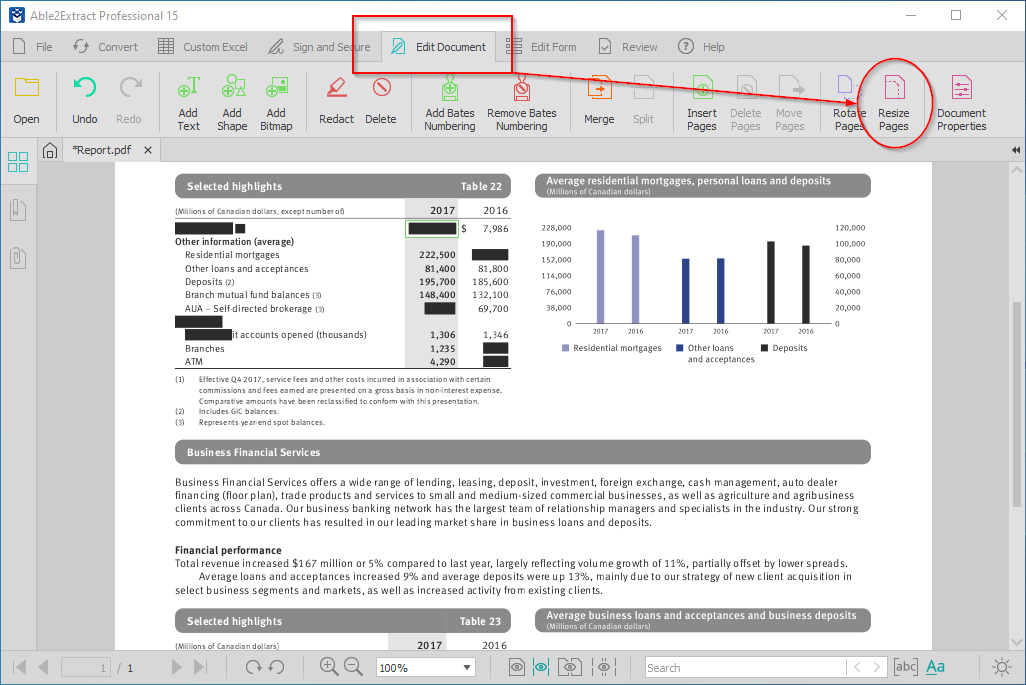Rotate view clockwise in the status bar
The image size is (1026, 685).
[253, 667]
